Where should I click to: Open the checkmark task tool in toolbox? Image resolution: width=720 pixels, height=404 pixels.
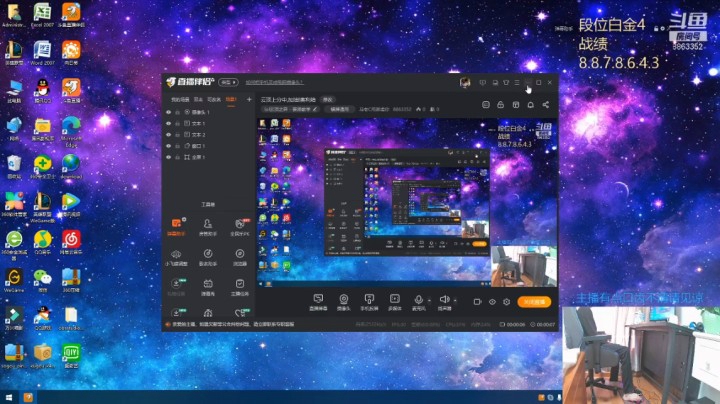(x=240, y=287)
